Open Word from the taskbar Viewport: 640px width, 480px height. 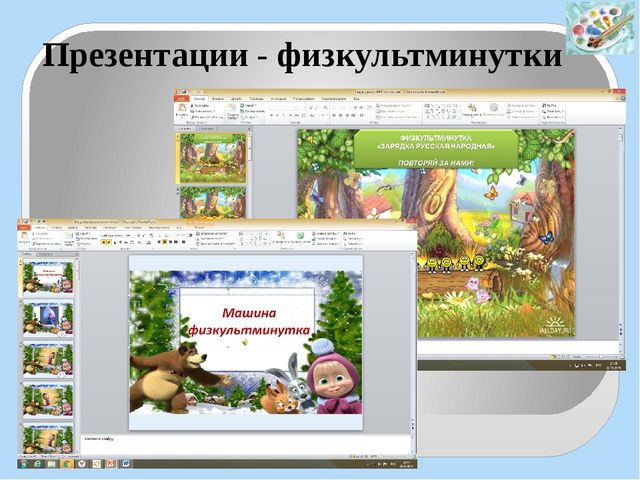[125, 464]
